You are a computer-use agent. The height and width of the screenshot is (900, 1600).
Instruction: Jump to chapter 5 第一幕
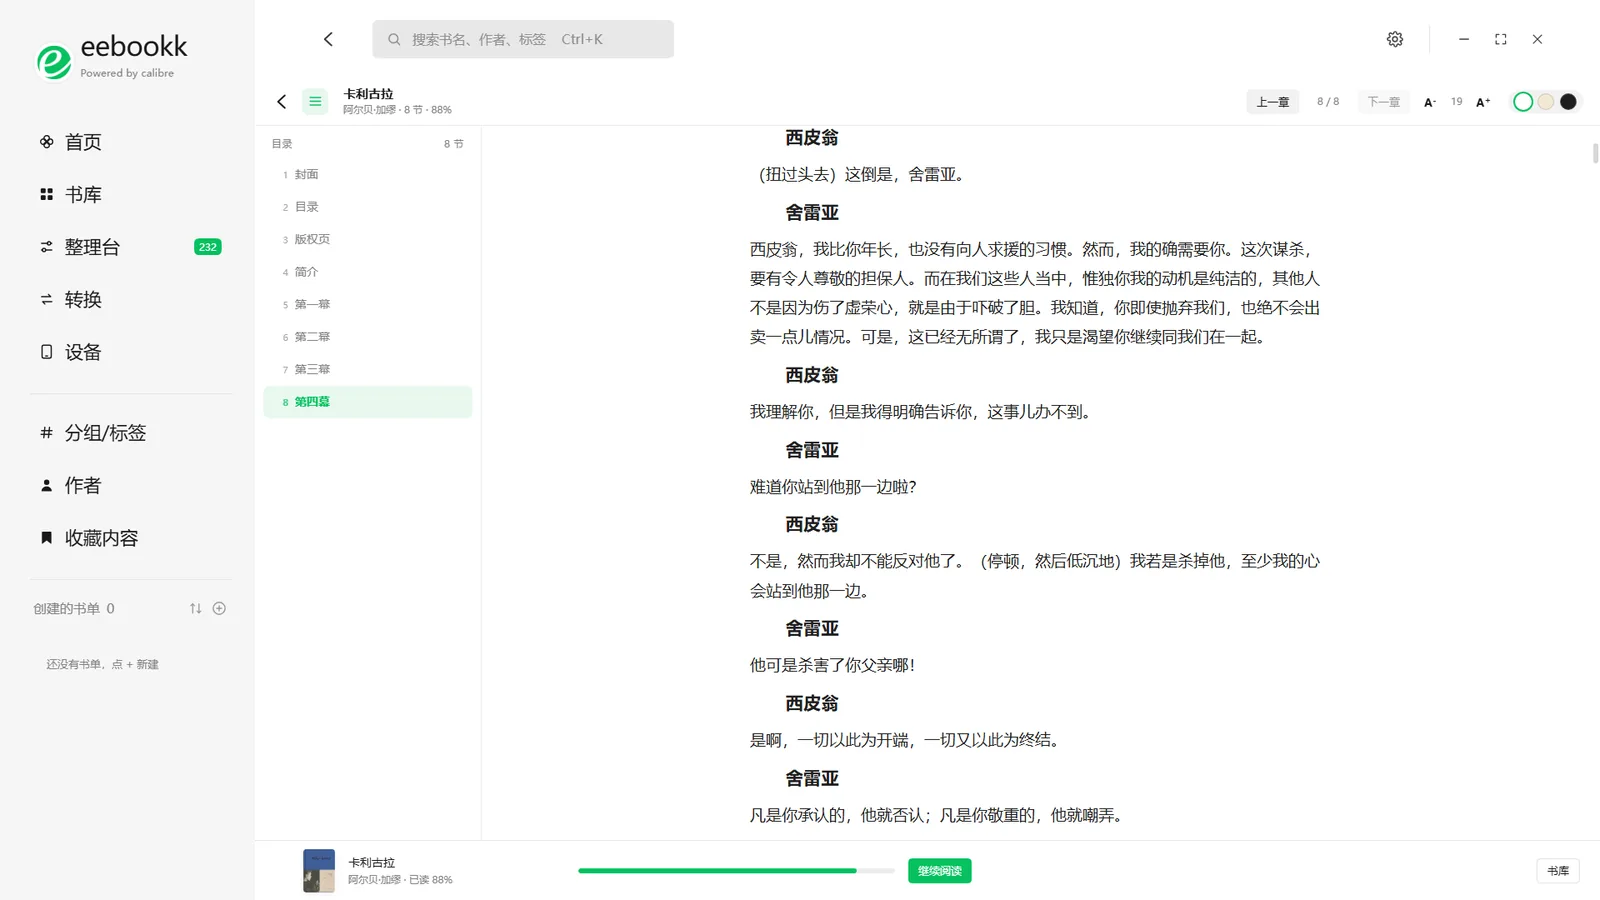click(x=368, y=304)
